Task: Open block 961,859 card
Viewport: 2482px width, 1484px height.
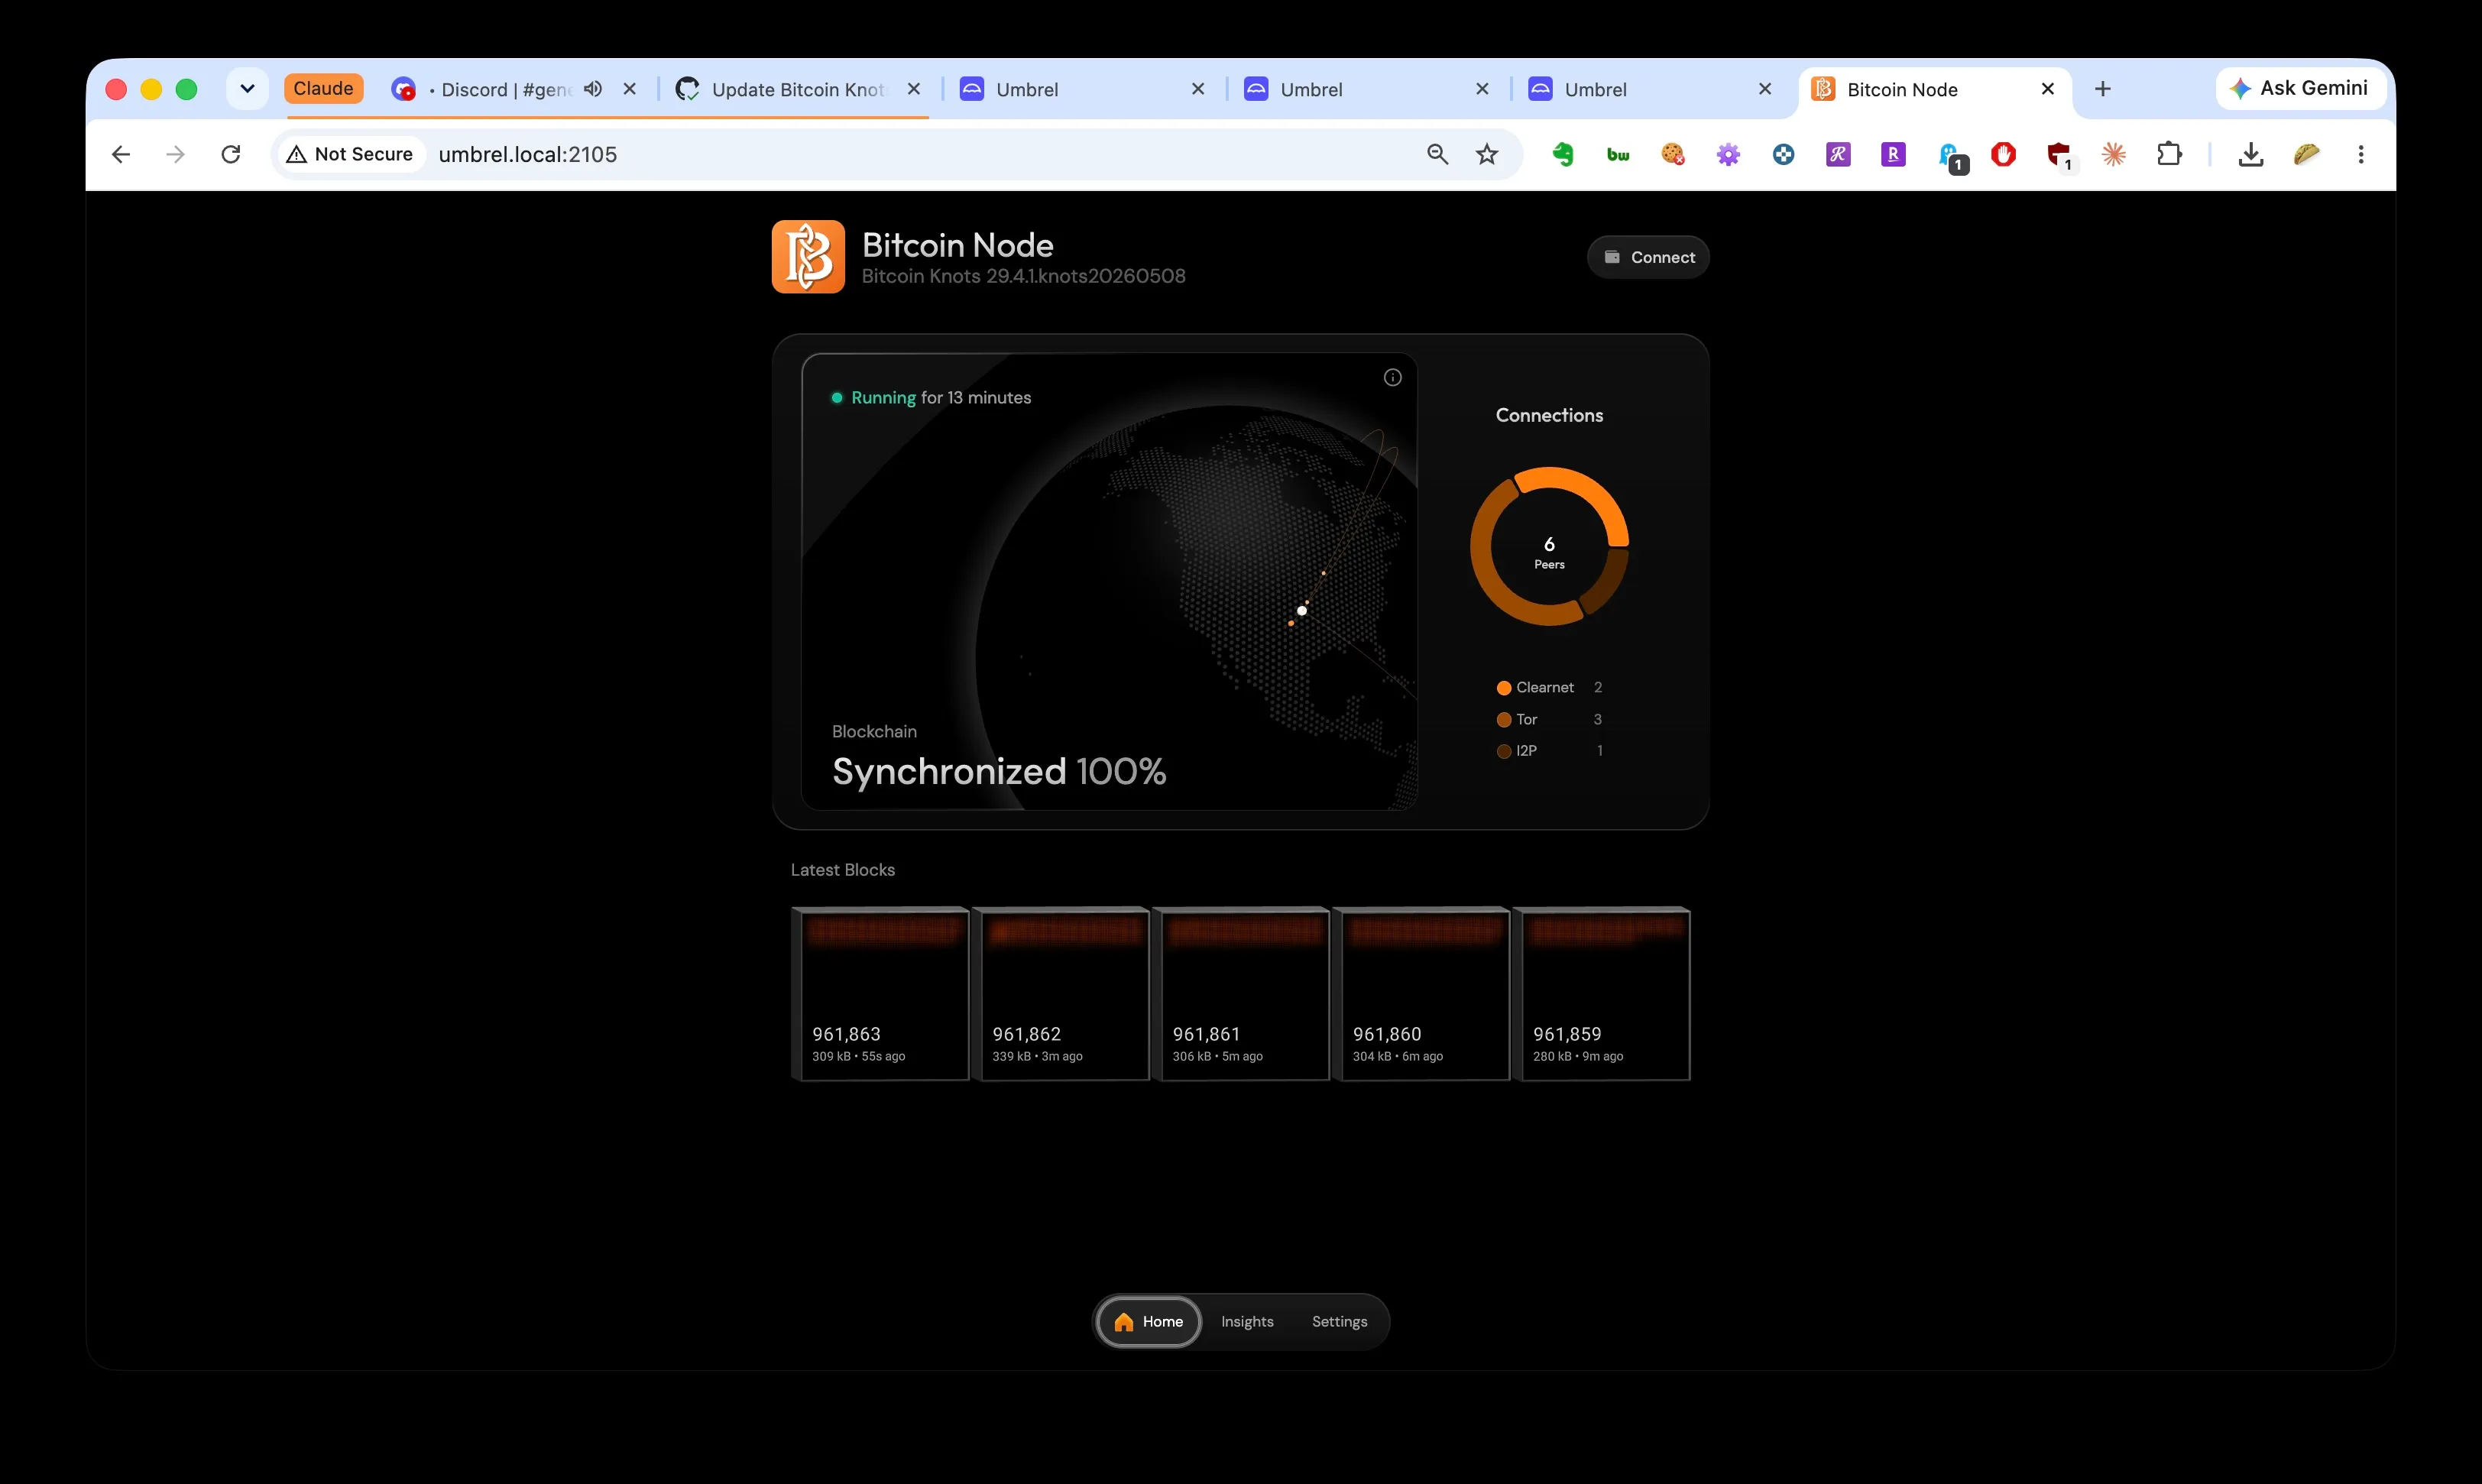Action: click(1601, 994)
